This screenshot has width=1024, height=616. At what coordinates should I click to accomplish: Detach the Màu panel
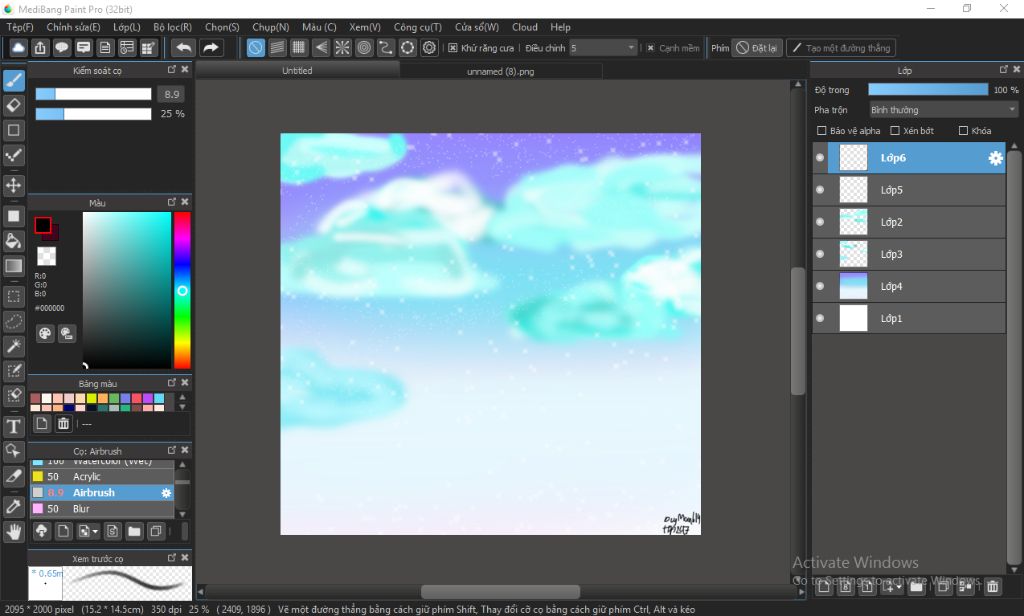(x=172, y=202)
